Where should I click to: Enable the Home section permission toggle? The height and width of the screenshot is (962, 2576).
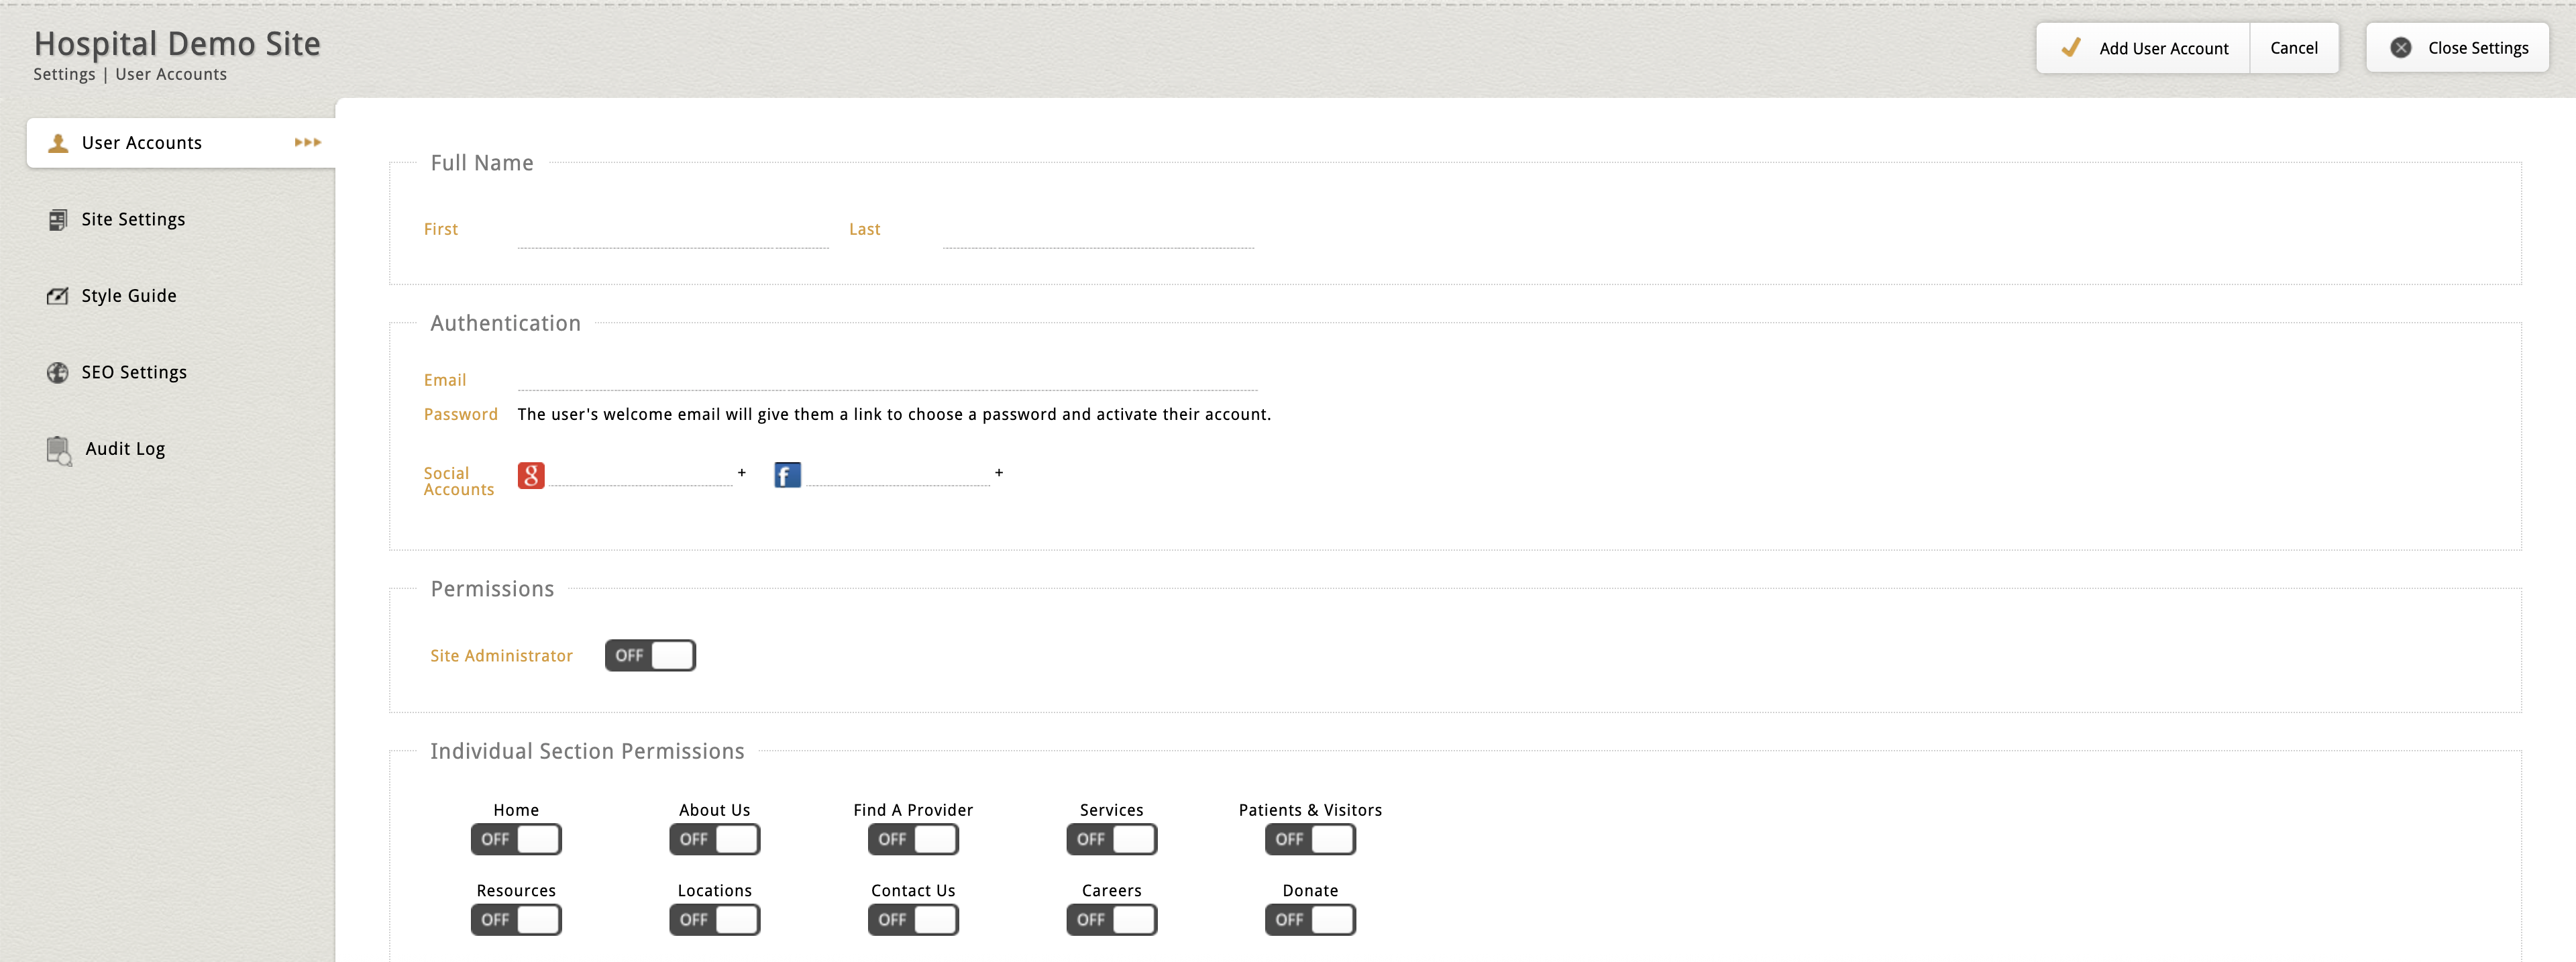coord(516,839)
